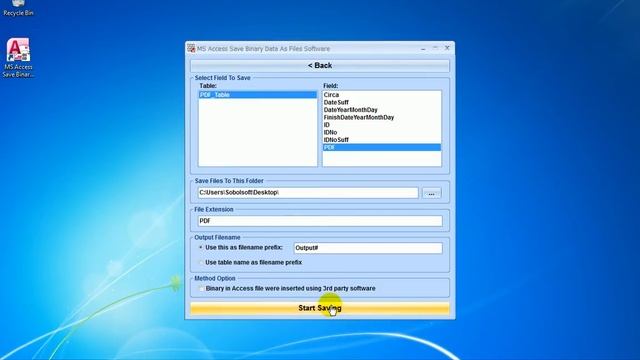Choose 'Use table name as filename prefix'
Viewport: 640px width, 360px height.
pyautogui.click(x=201, y=262)
